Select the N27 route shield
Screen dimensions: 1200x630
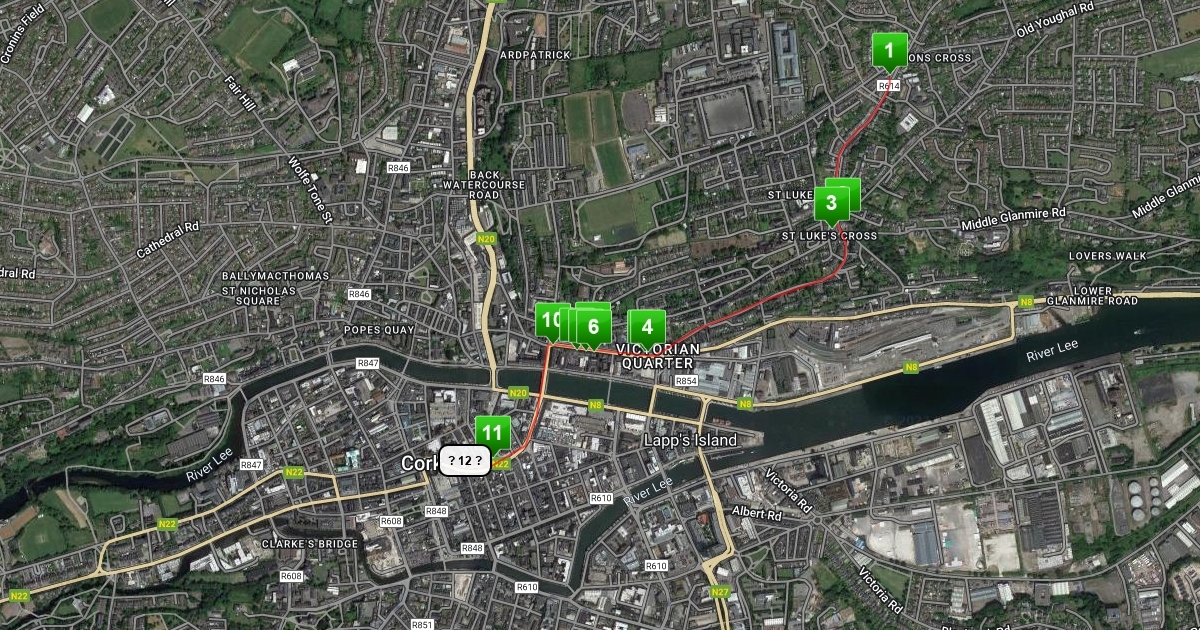(x=721, y=592)
